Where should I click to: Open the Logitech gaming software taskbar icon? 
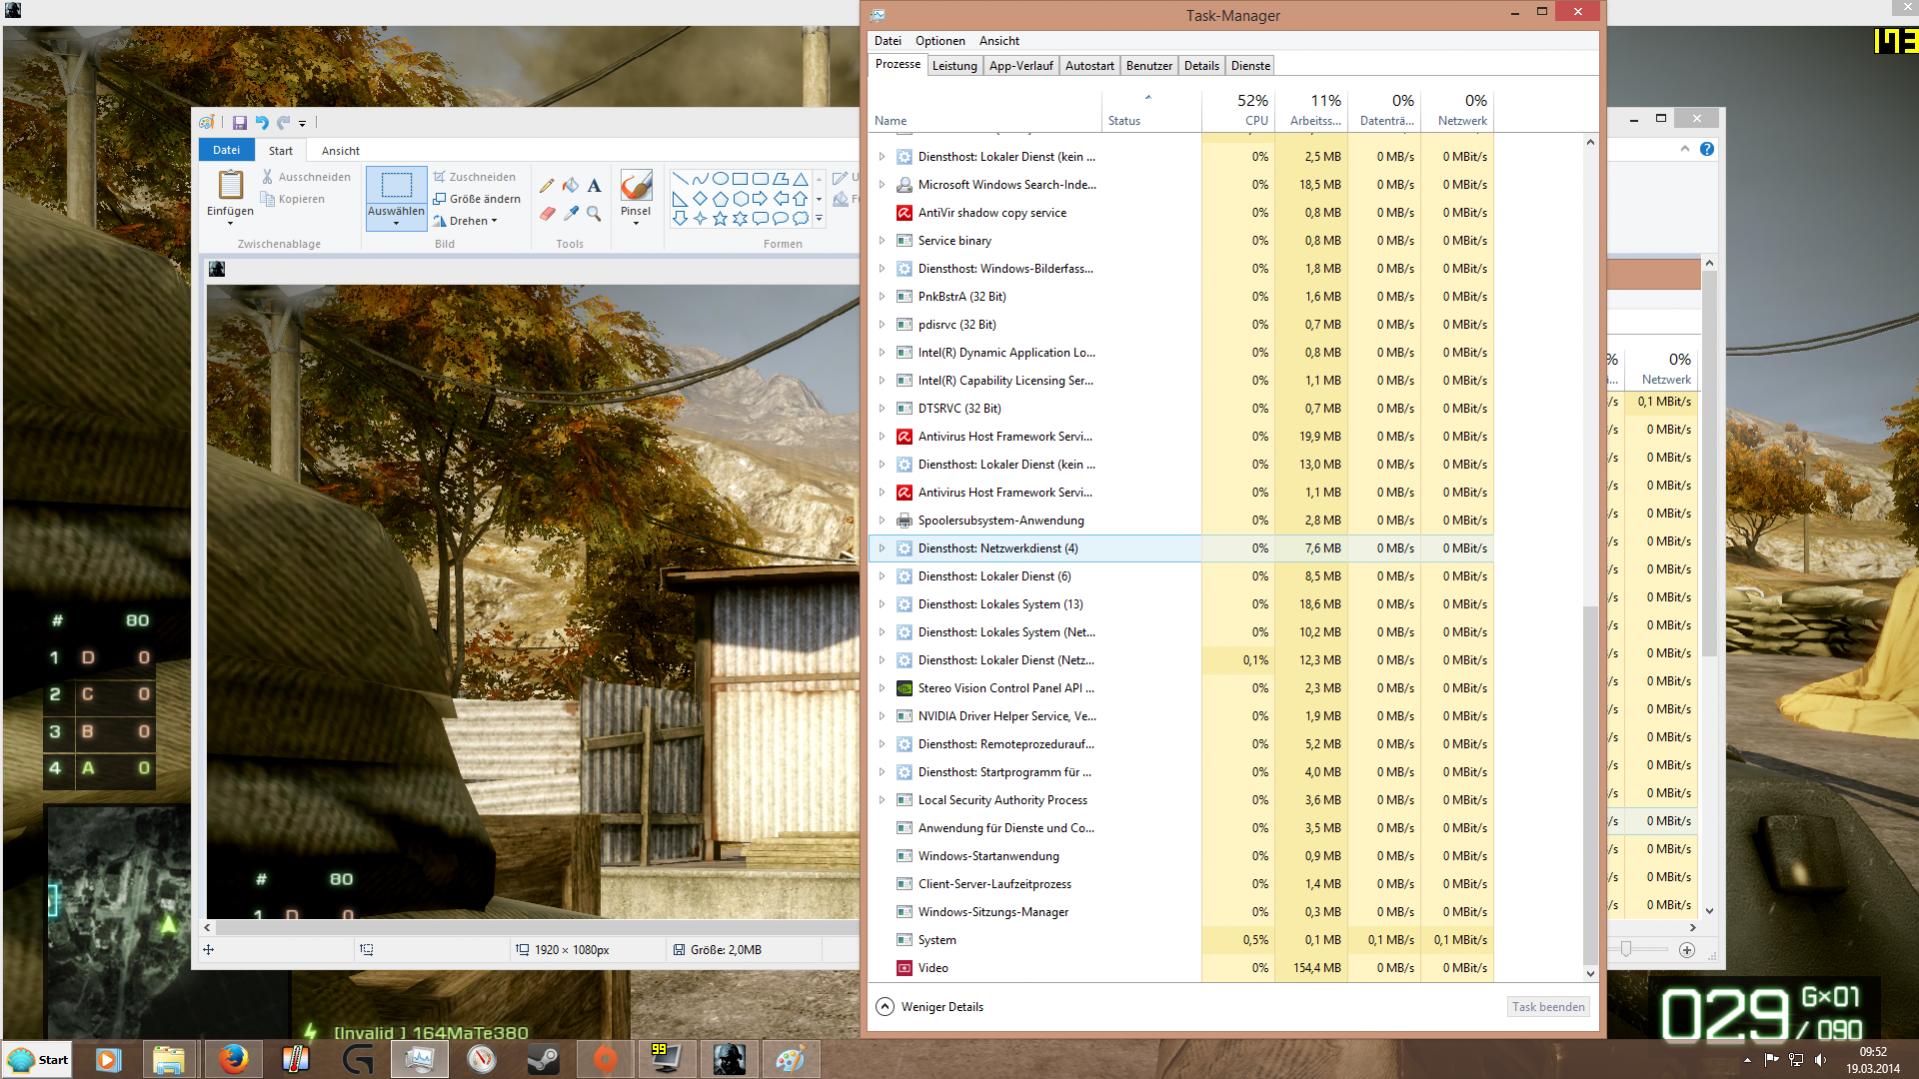(357, 1059)
